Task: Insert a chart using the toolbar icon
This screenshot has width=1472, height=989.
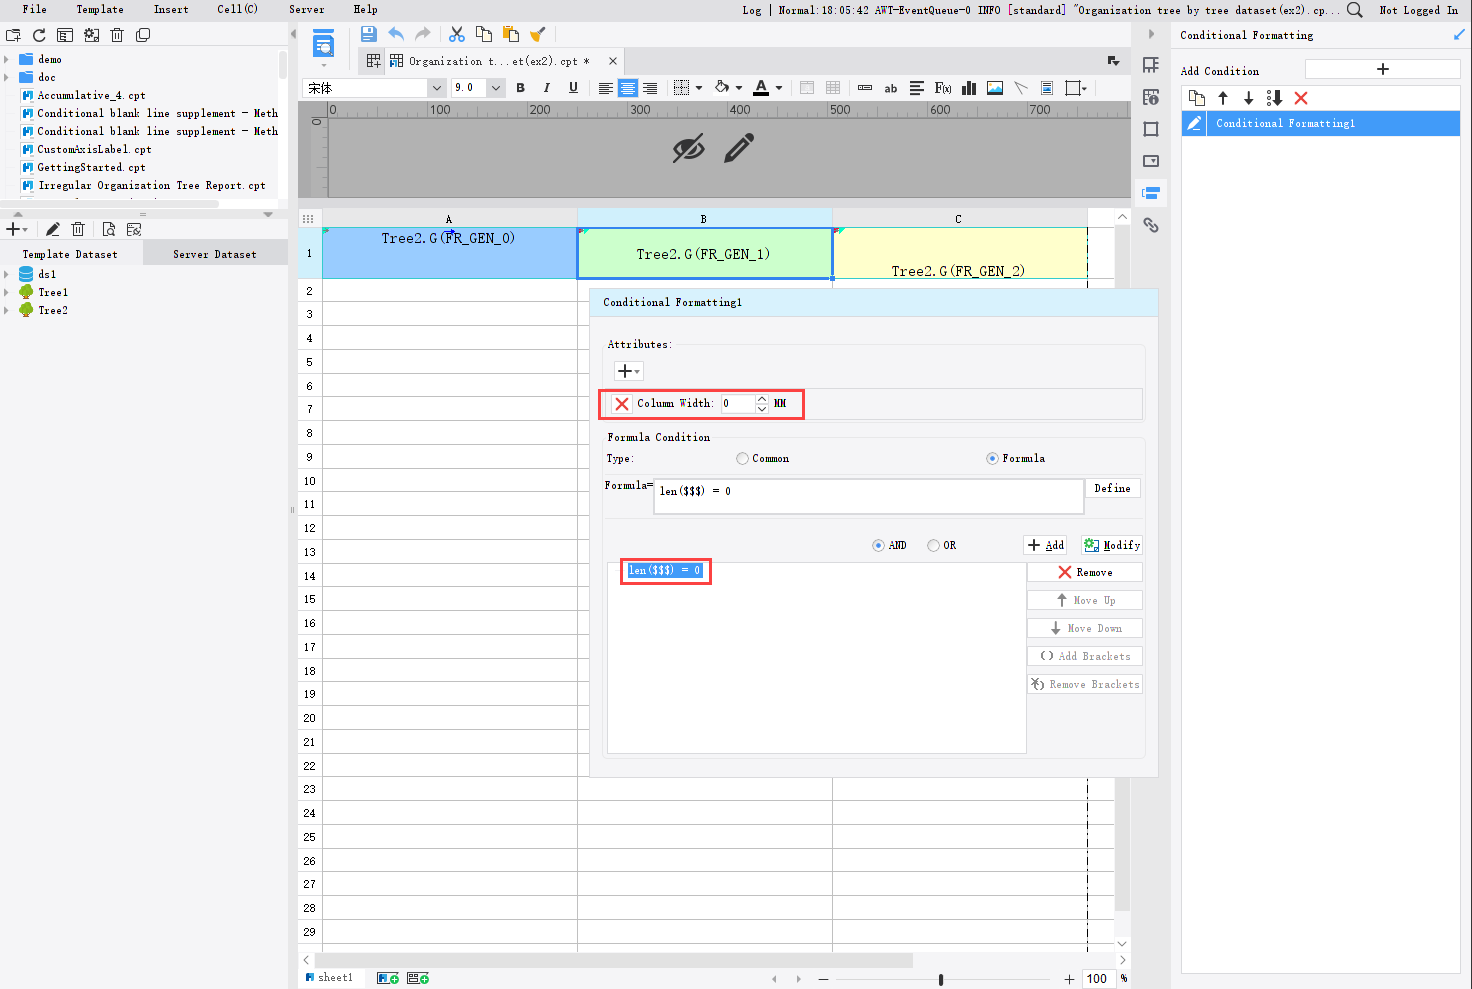Action: pyautogui.click(x=968, y=88)
